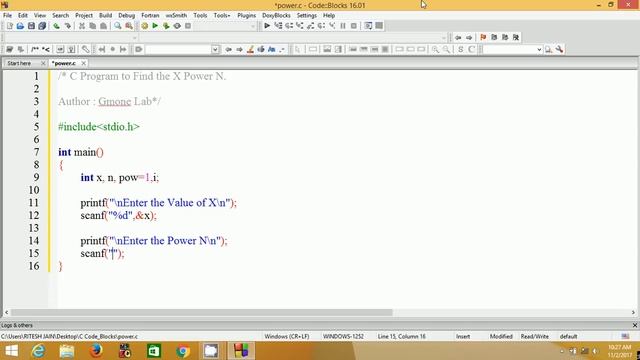The height and width of the screenshot is (360, 640).
Task: Undo the last edit
Action: click(56, 26)
